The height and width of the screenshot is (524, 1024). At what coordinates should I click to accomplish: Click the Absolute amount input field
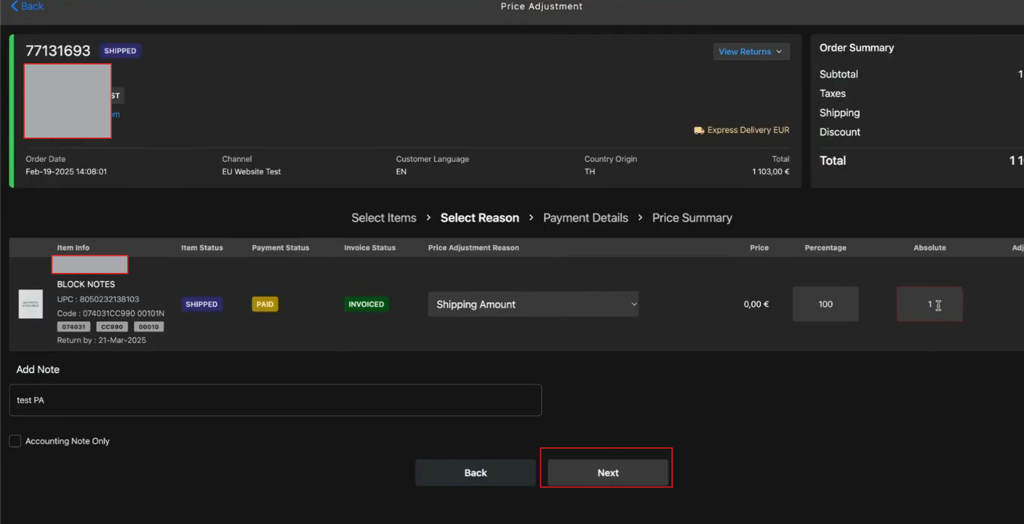[929, 304]
